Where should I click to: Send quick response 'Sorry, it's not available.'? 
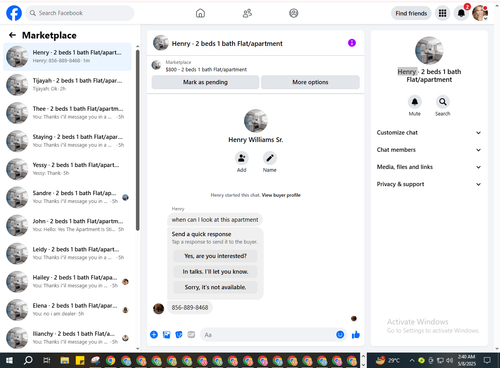215,287
